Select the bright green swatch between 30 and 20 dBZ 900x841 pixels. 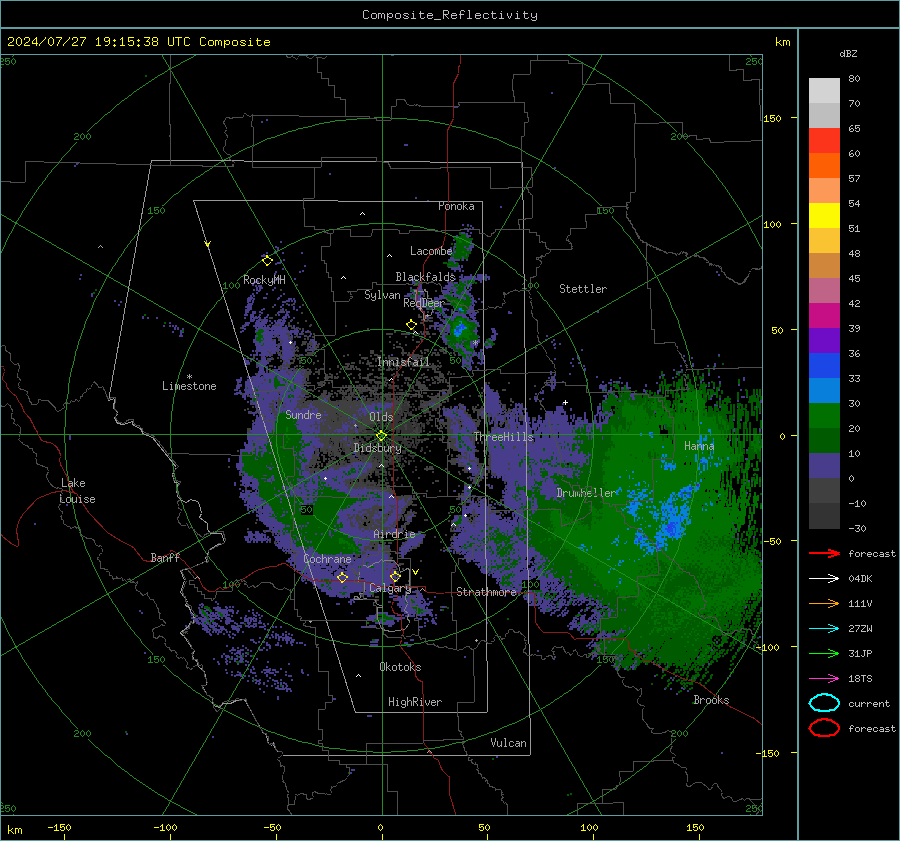pos(824,415)
